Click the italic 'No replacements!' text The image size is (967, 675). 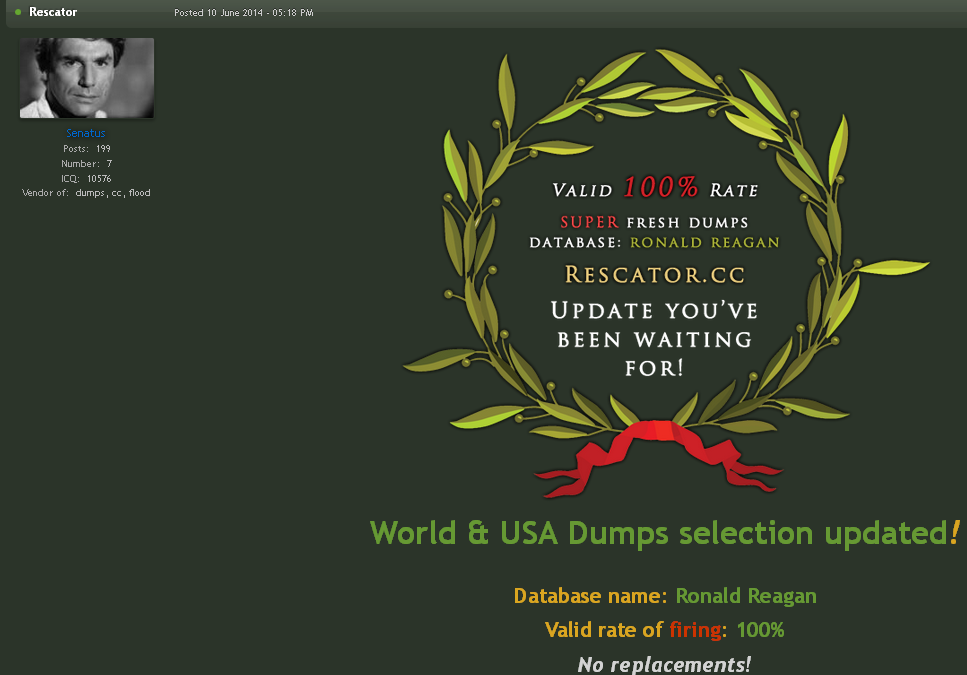664,664
